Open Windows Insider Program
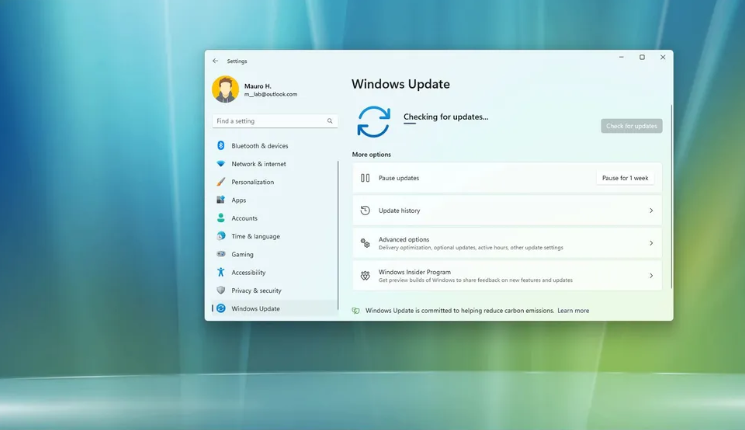 (507, 276)
